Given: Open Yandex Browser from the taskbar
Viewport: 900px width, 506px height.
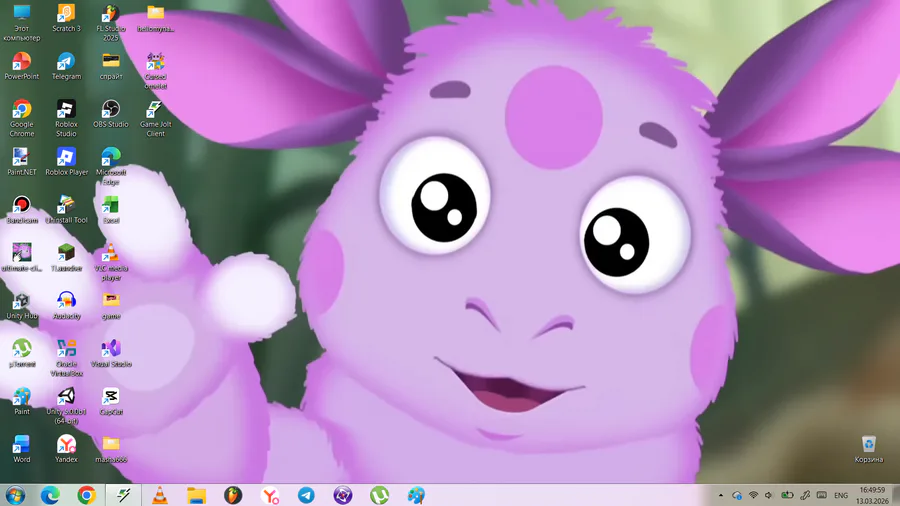Looking at the screenshot, I should tap(270, 495).
